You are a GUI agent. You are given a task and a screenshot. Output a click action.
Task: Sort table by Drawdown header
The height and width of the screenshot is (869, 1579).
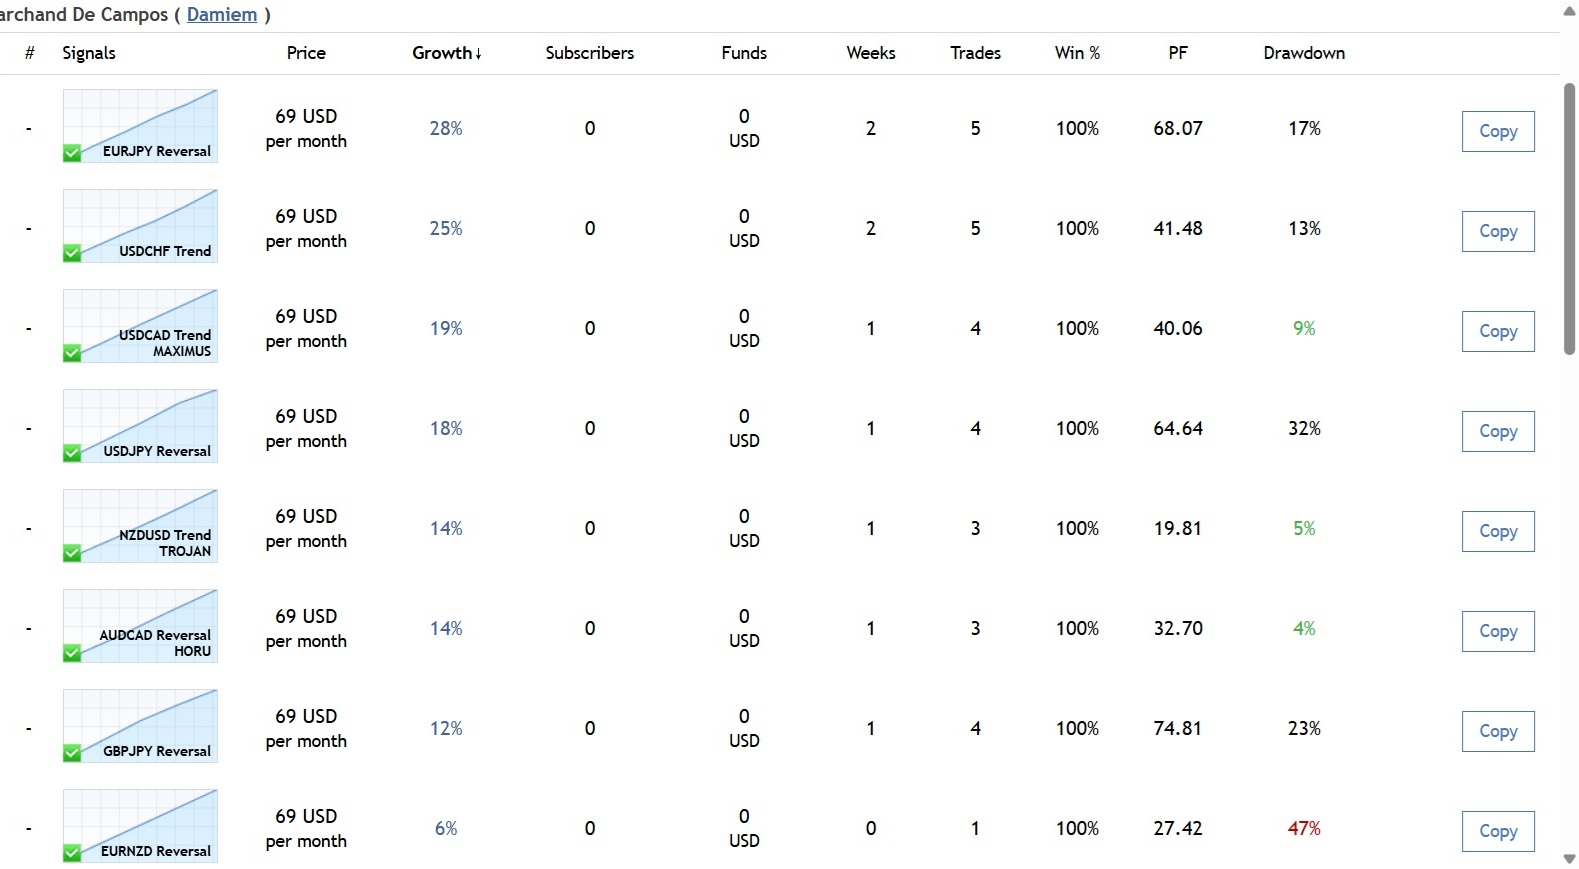[x=1303, y=53]
